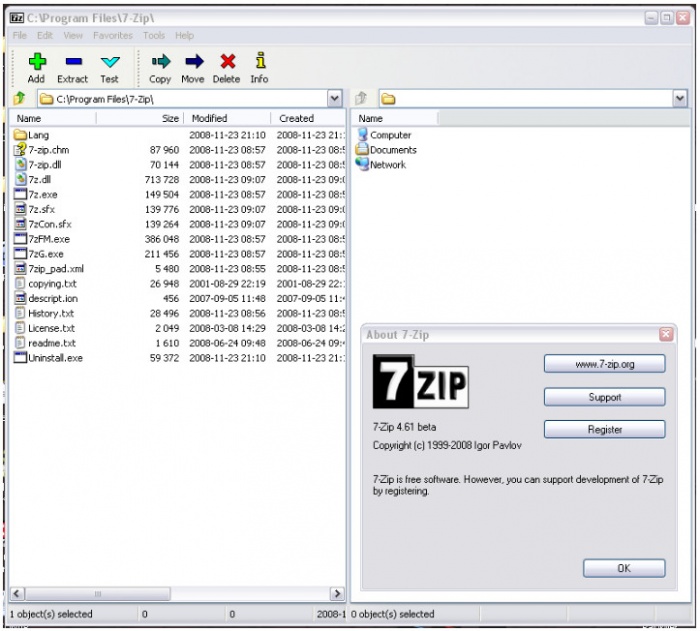Click the right panel Name column header
Screen dimensions: 700x631
click(x=395, y=118)
